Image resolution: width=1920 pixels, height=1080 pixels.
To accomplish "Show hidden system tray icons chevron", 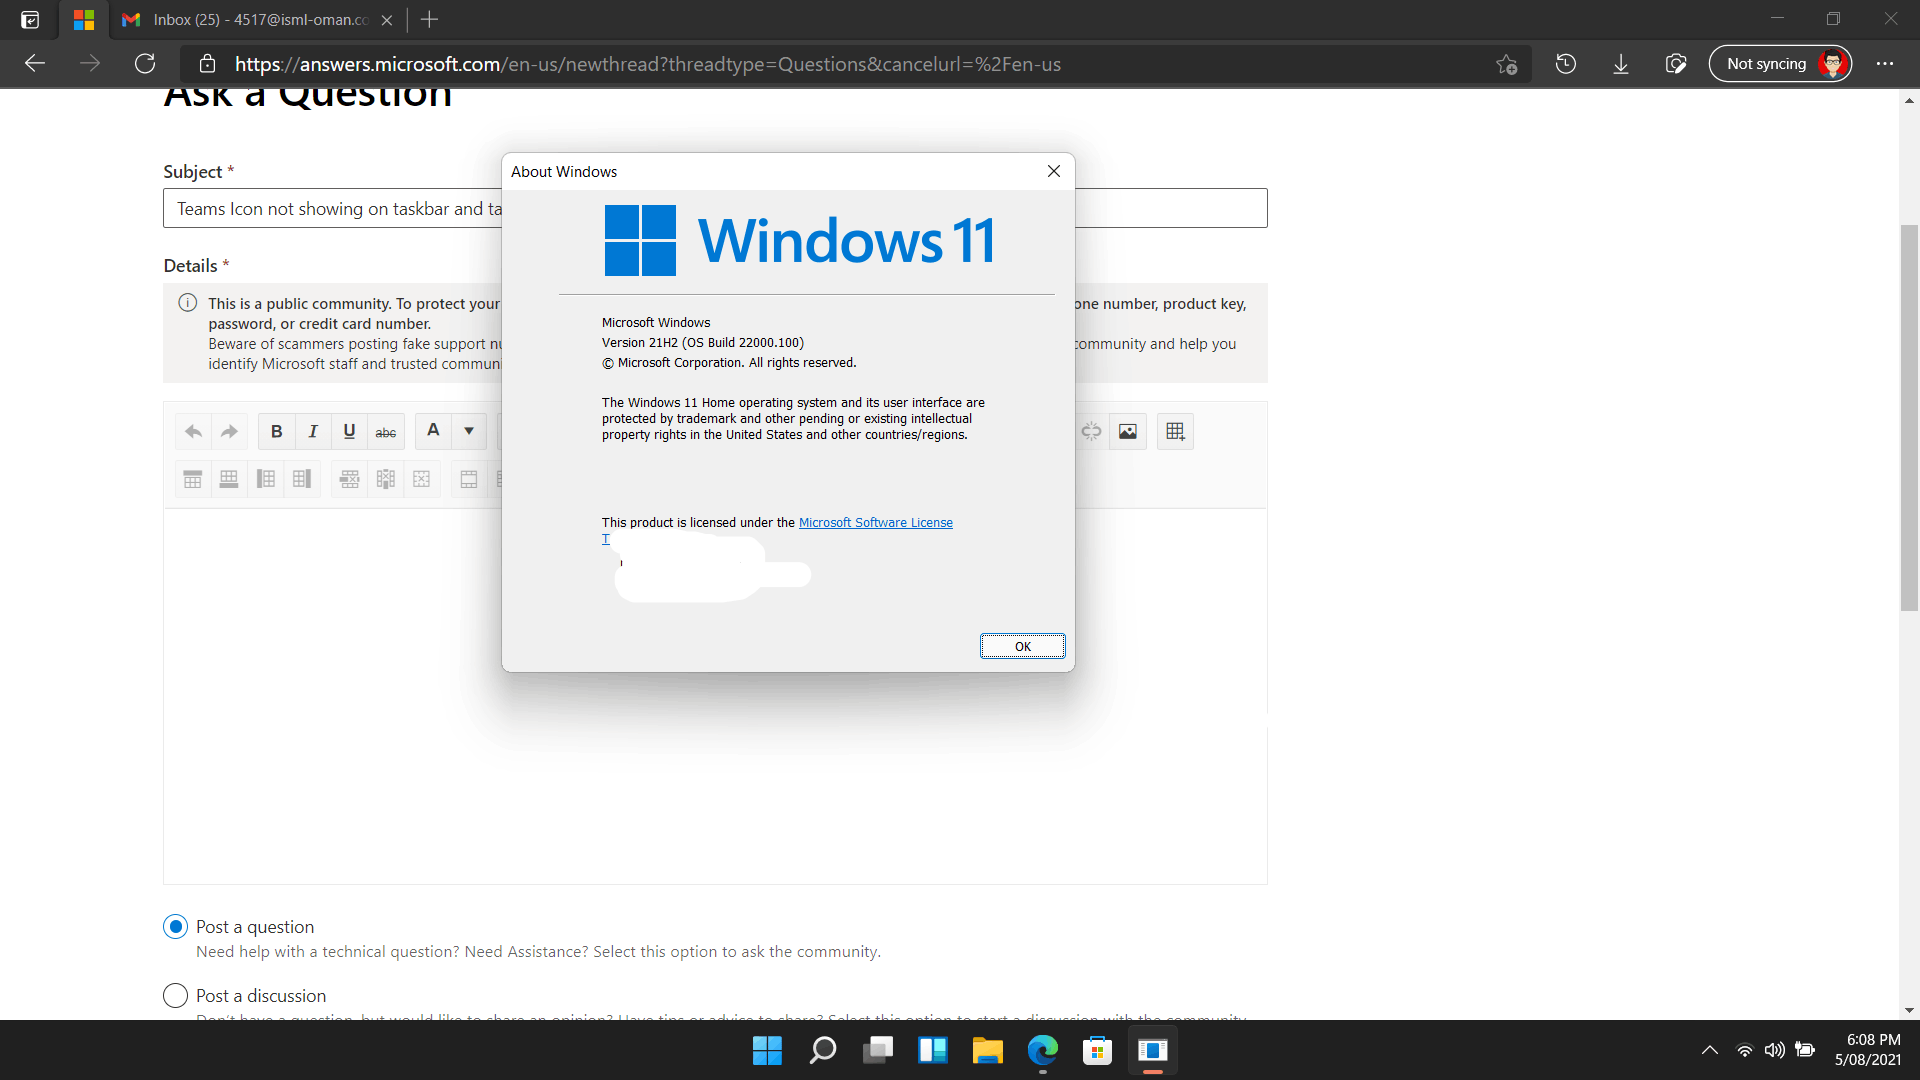I will pyautogui.click(x=1710, y=1050).
